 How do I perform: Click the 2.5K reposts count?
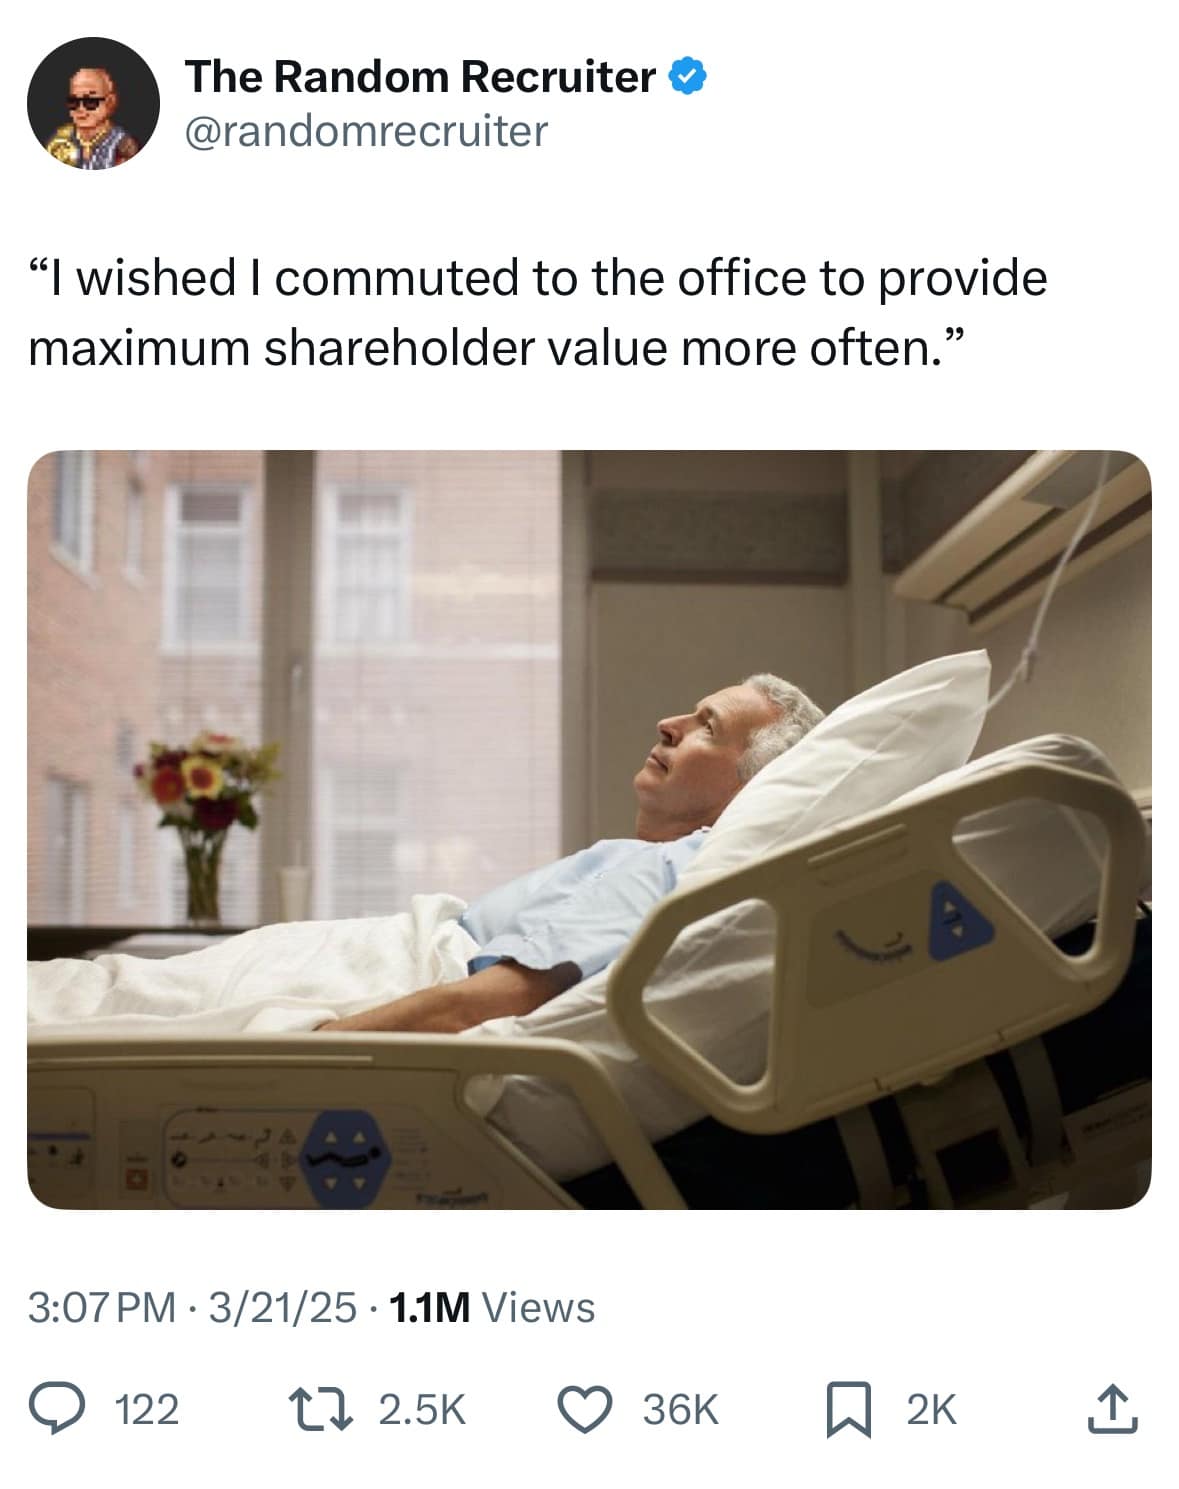pos(422,1410)
